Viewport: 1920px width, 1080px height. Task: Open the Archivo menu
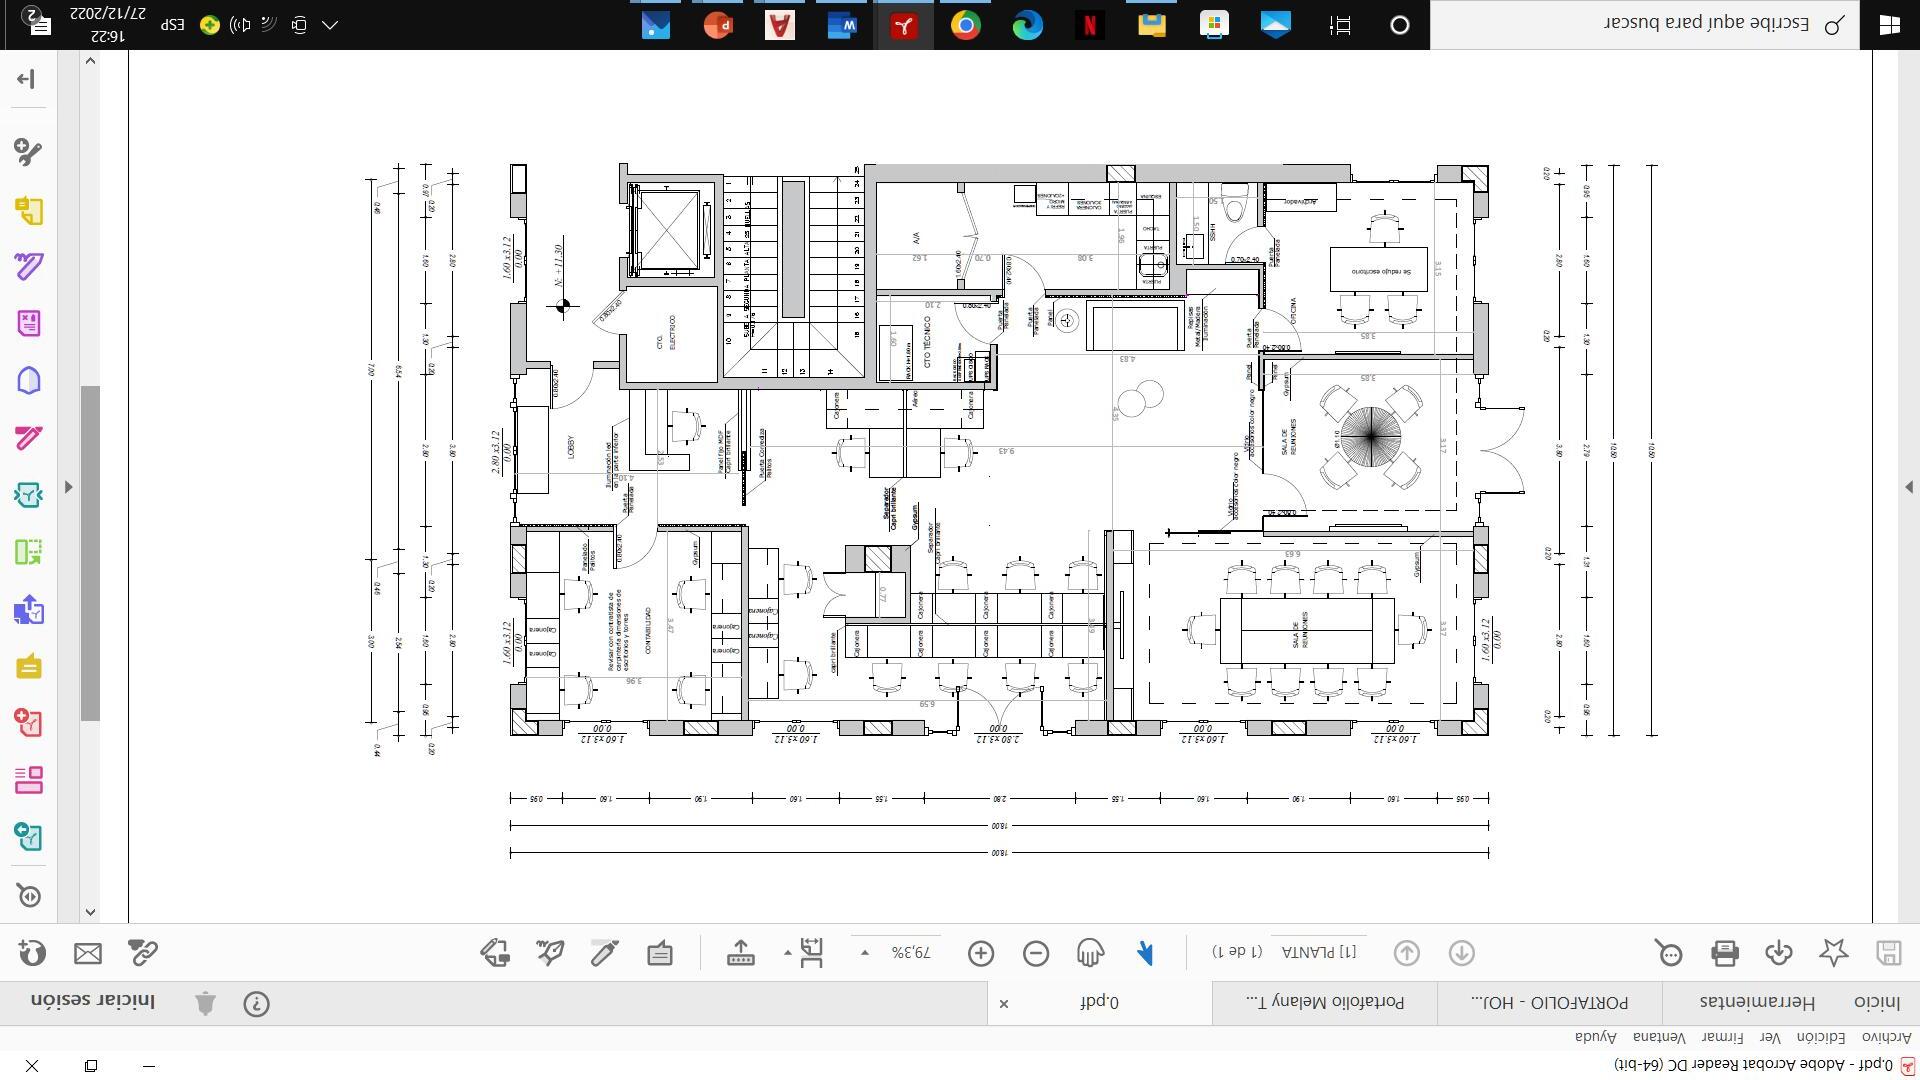pyautogui.click(x=1884, y=1037)
